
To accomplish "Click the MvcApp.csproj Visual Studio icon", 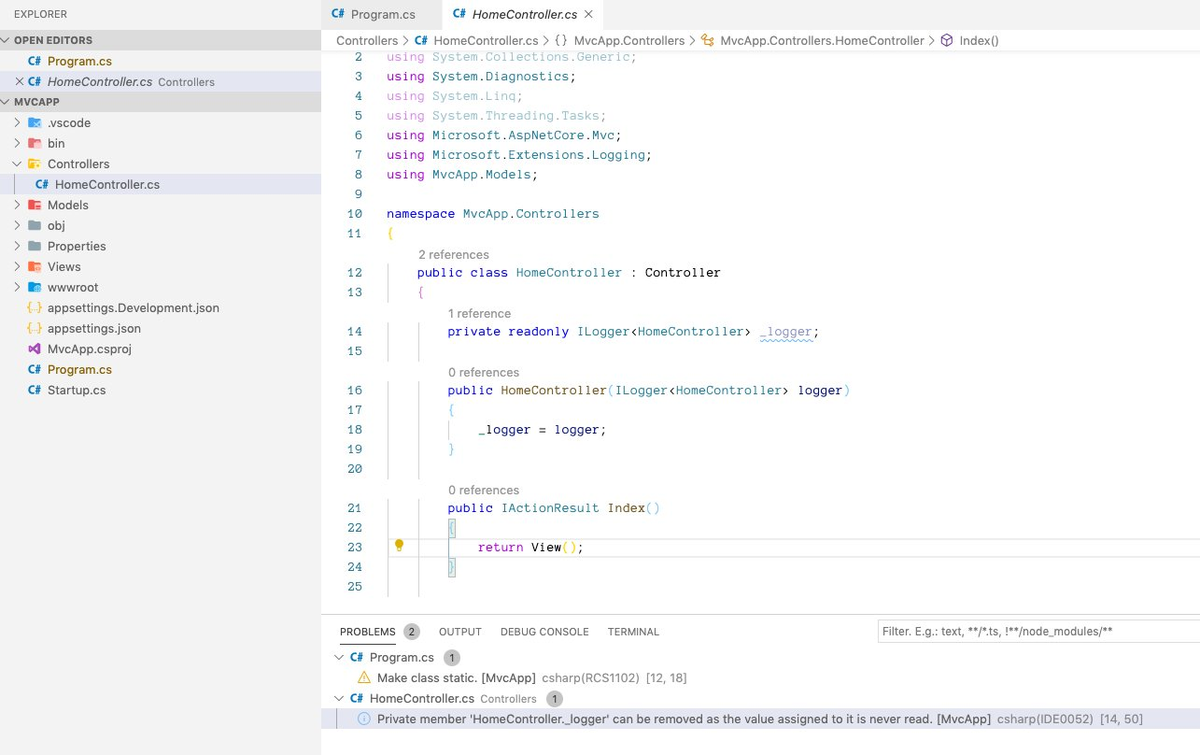I will click(x=34, y=349).
